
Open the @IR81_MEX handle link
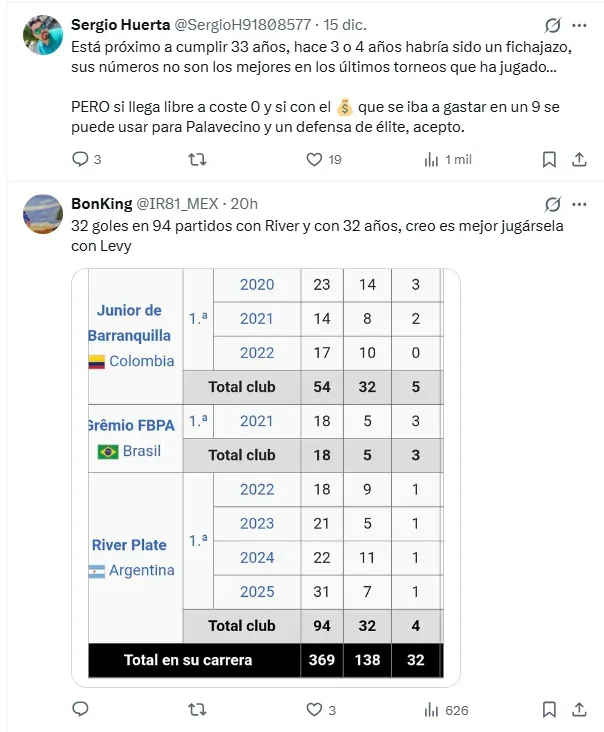click(180, 203)
